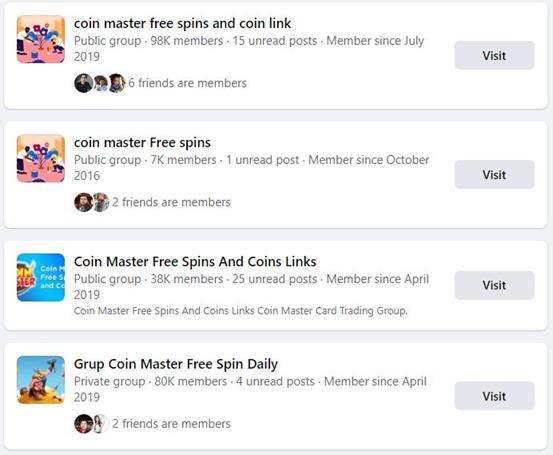553x455 pixels.
Task: Open 'Coin Master Free Spins And Coins Links' blue thumbnail
Action: 41,278
